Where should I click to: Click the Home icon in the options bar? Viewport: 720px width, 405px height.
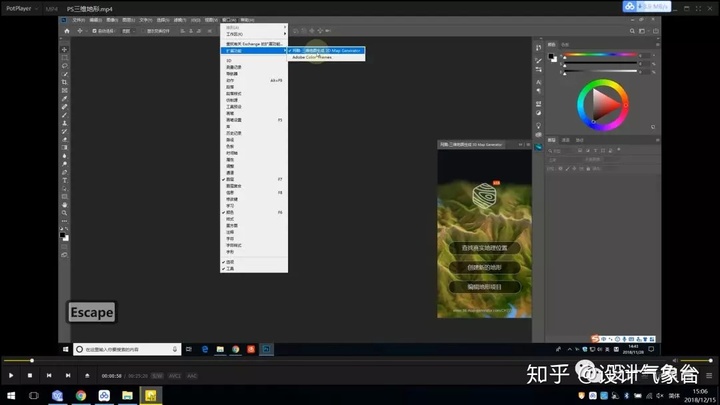point(67,31)
